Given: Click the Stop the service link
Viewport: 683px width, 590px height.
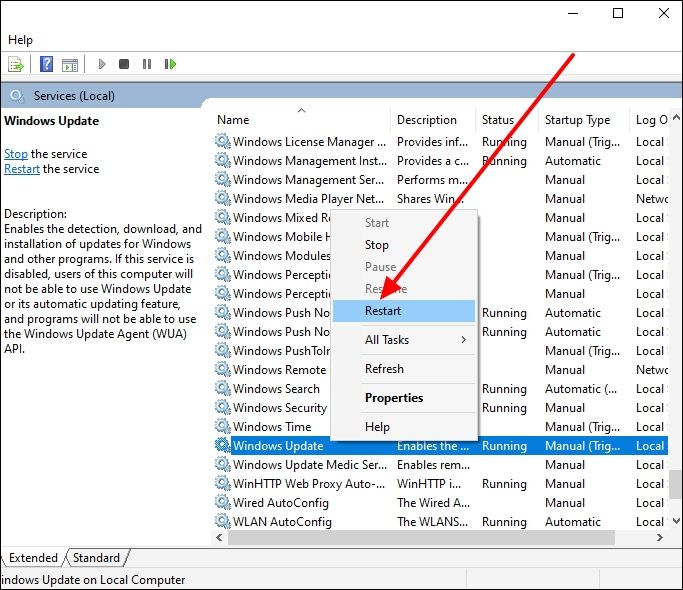Looking at the screenshot, I should [16, 154].
